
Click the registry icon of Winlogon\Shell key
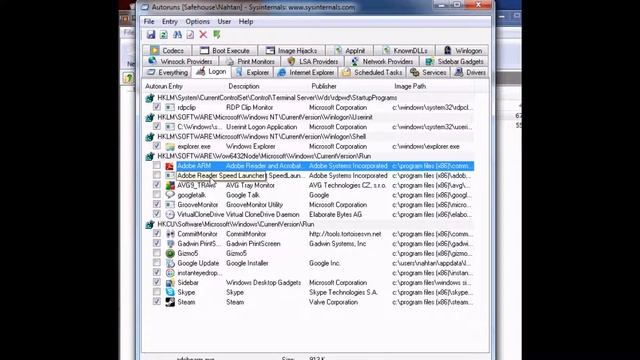coord(150,137)
